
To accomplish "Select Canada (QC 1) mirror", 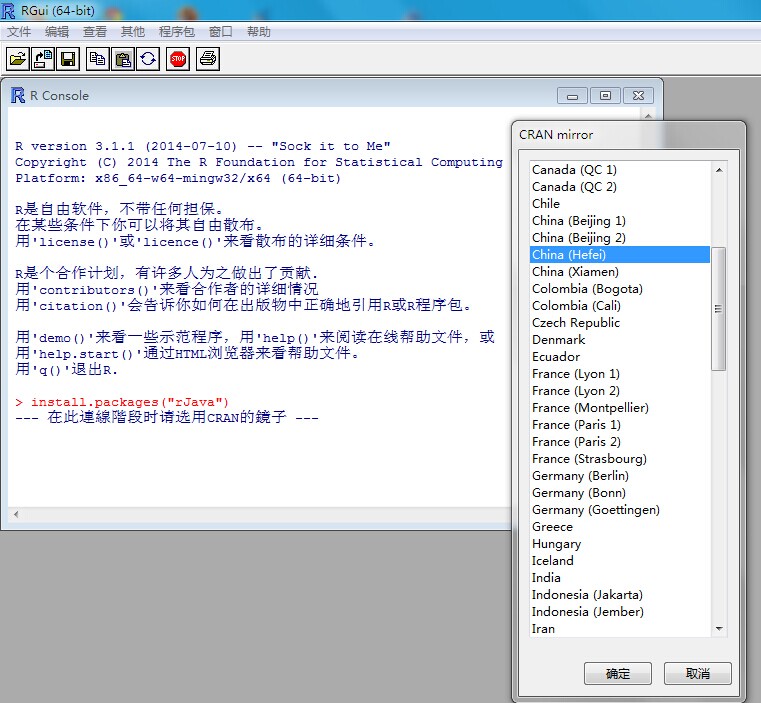I will (x=620, y=170).
